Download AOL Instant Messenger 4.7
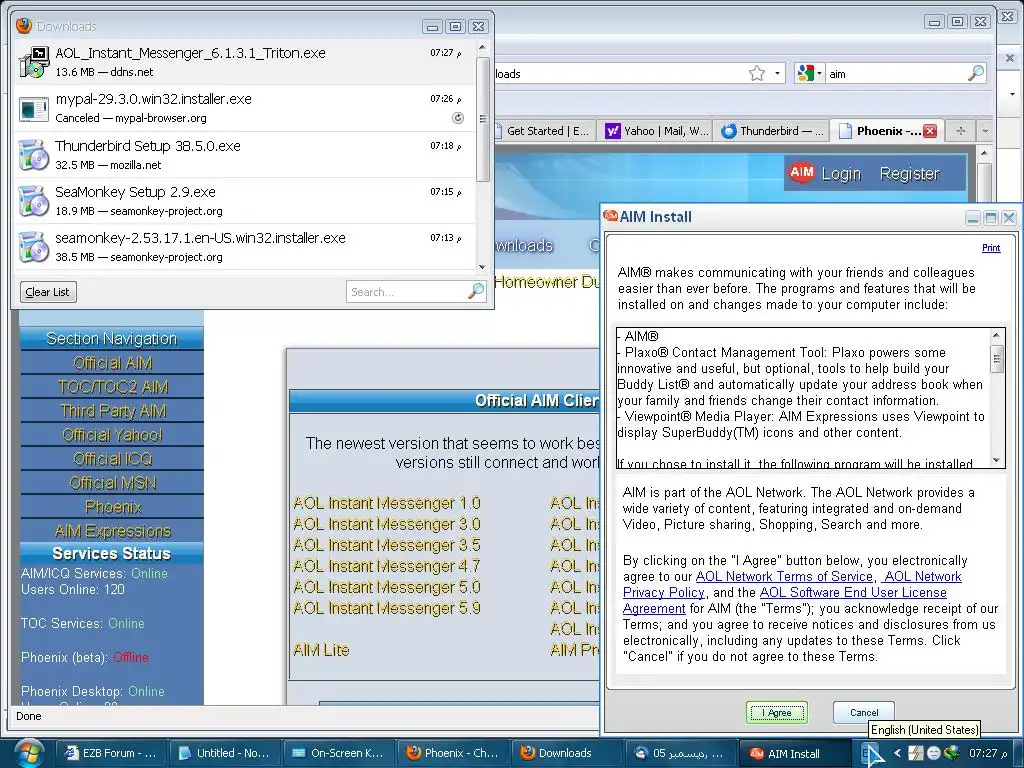 [x=387, y=566]
